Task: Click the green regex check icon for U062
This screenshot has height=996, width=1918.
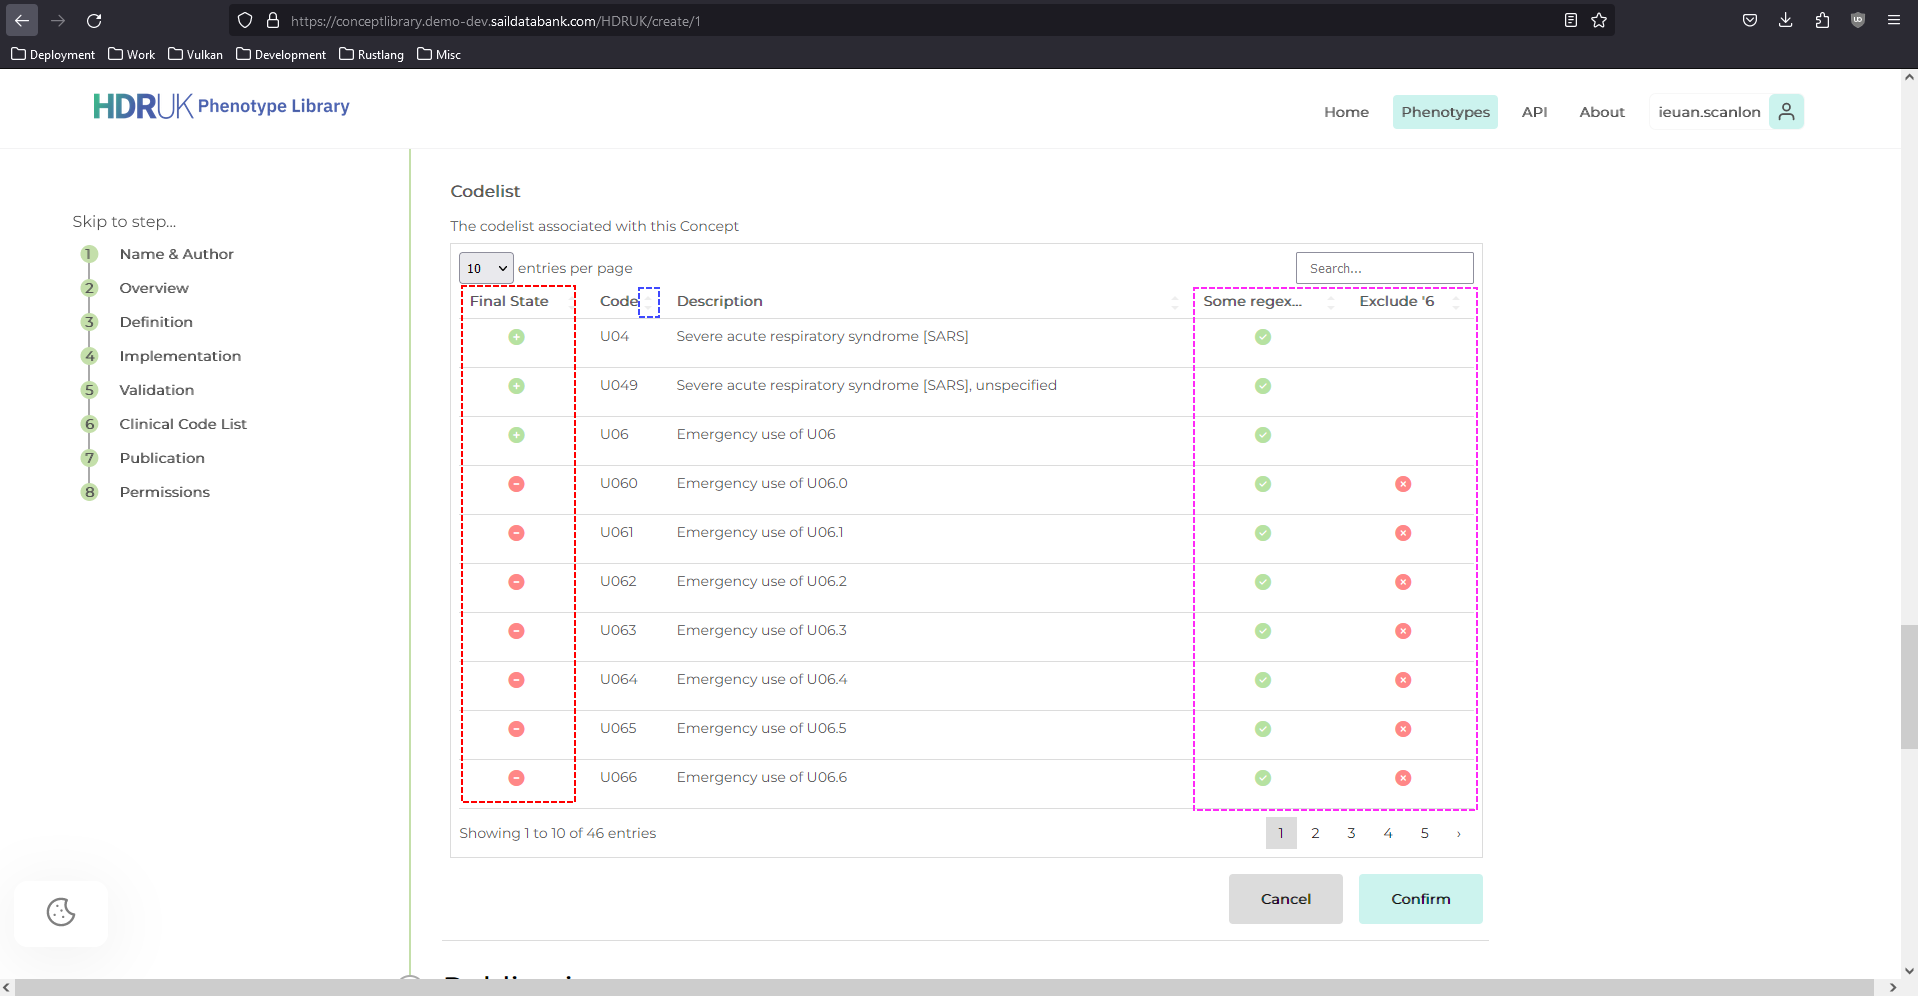Action: pyautogui.click(x=1263, y=582)
